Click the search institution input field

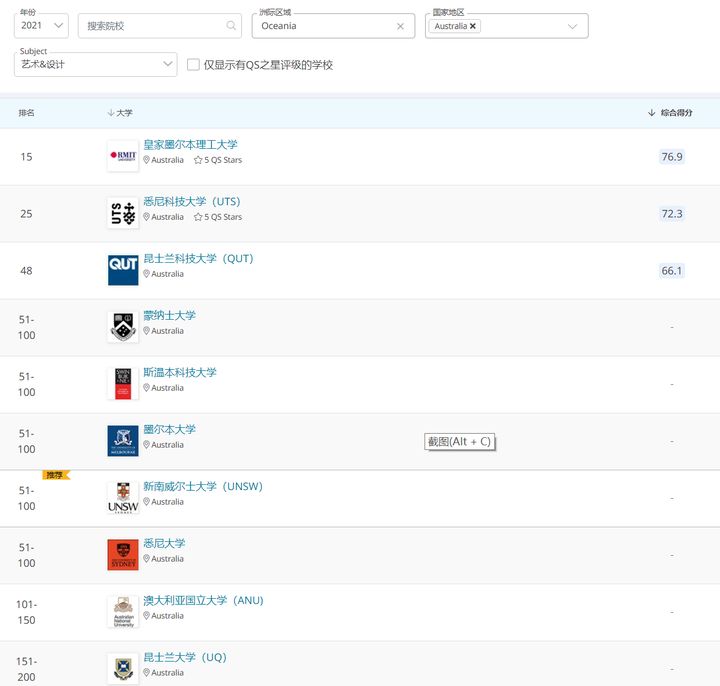coord(160,26)
